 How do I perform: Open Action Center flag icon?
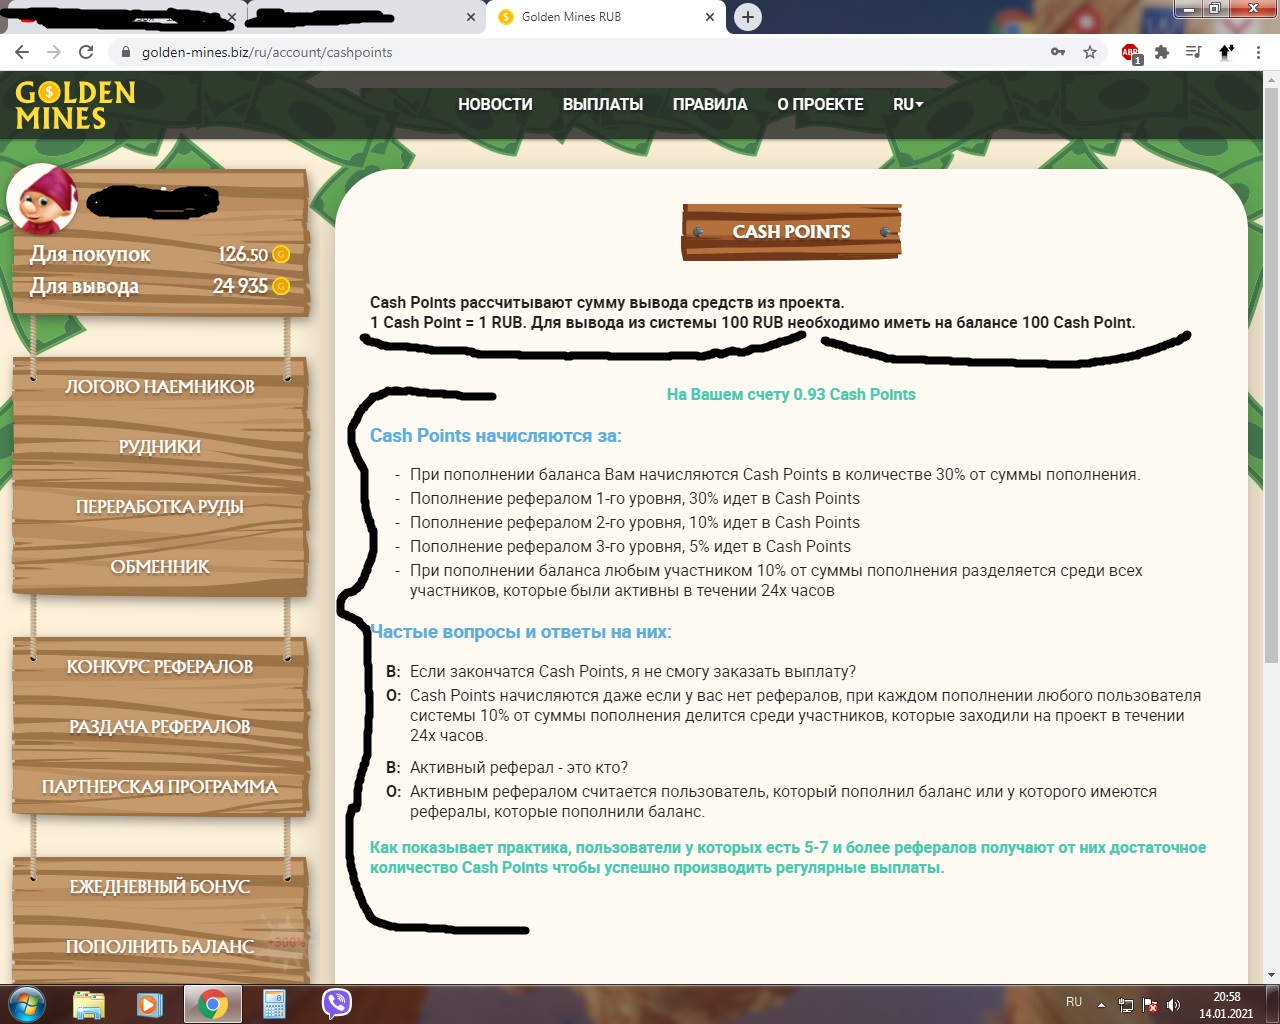click(1150, 1005)
